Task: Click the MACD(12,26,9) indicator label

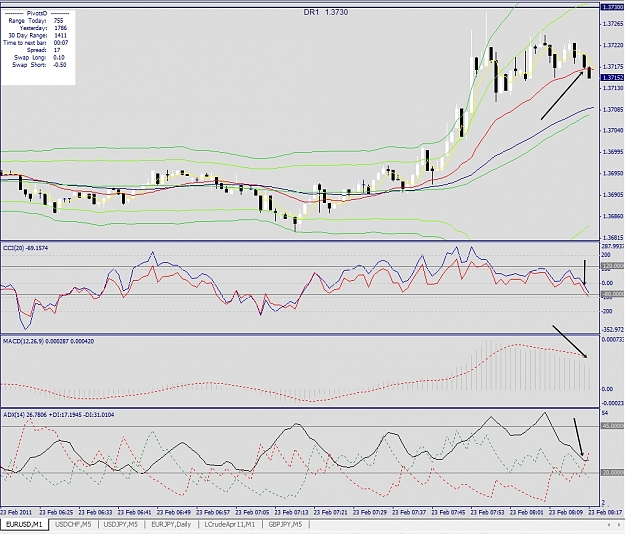Action: (48, 341)
